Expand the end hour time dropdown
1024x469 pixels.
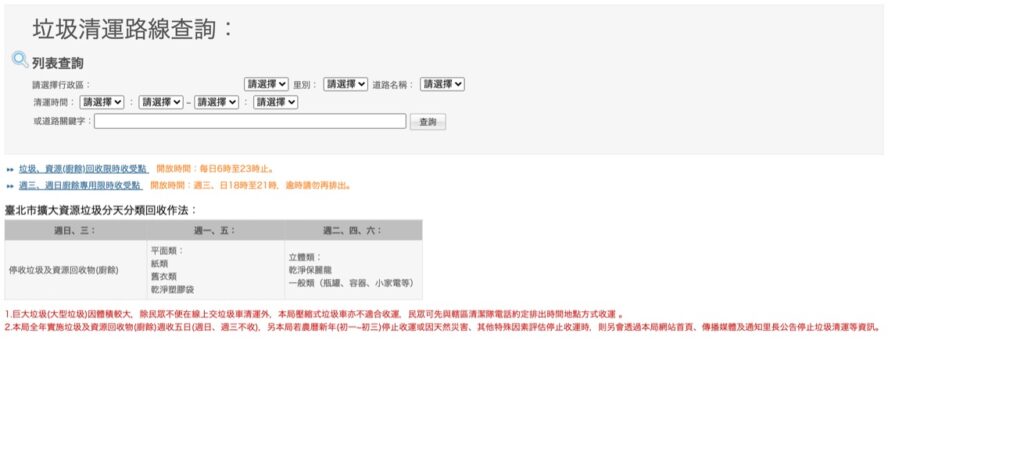coord(217,102)
